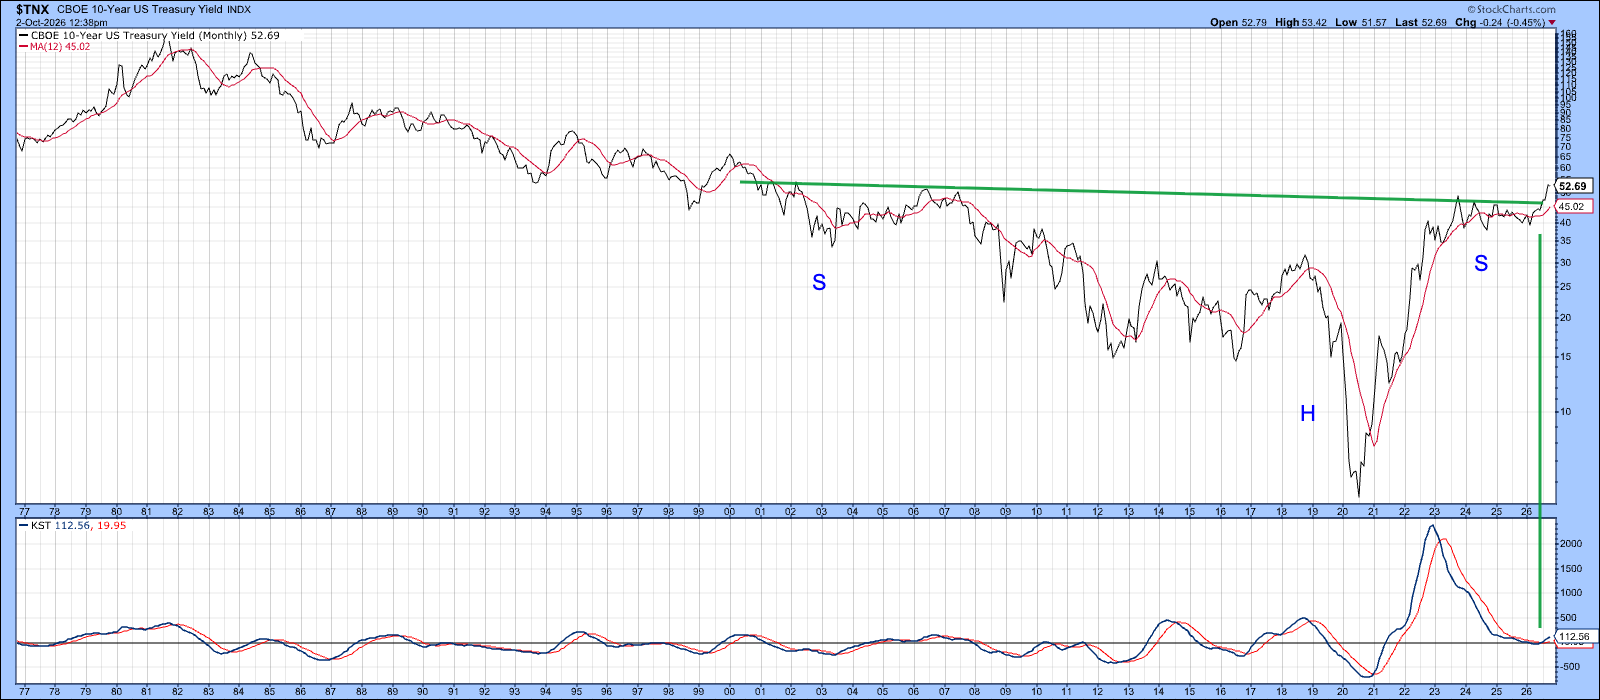Click the High value 53.42
This screenshot has width=1600, height=700.
click(x=1316, y=22)
